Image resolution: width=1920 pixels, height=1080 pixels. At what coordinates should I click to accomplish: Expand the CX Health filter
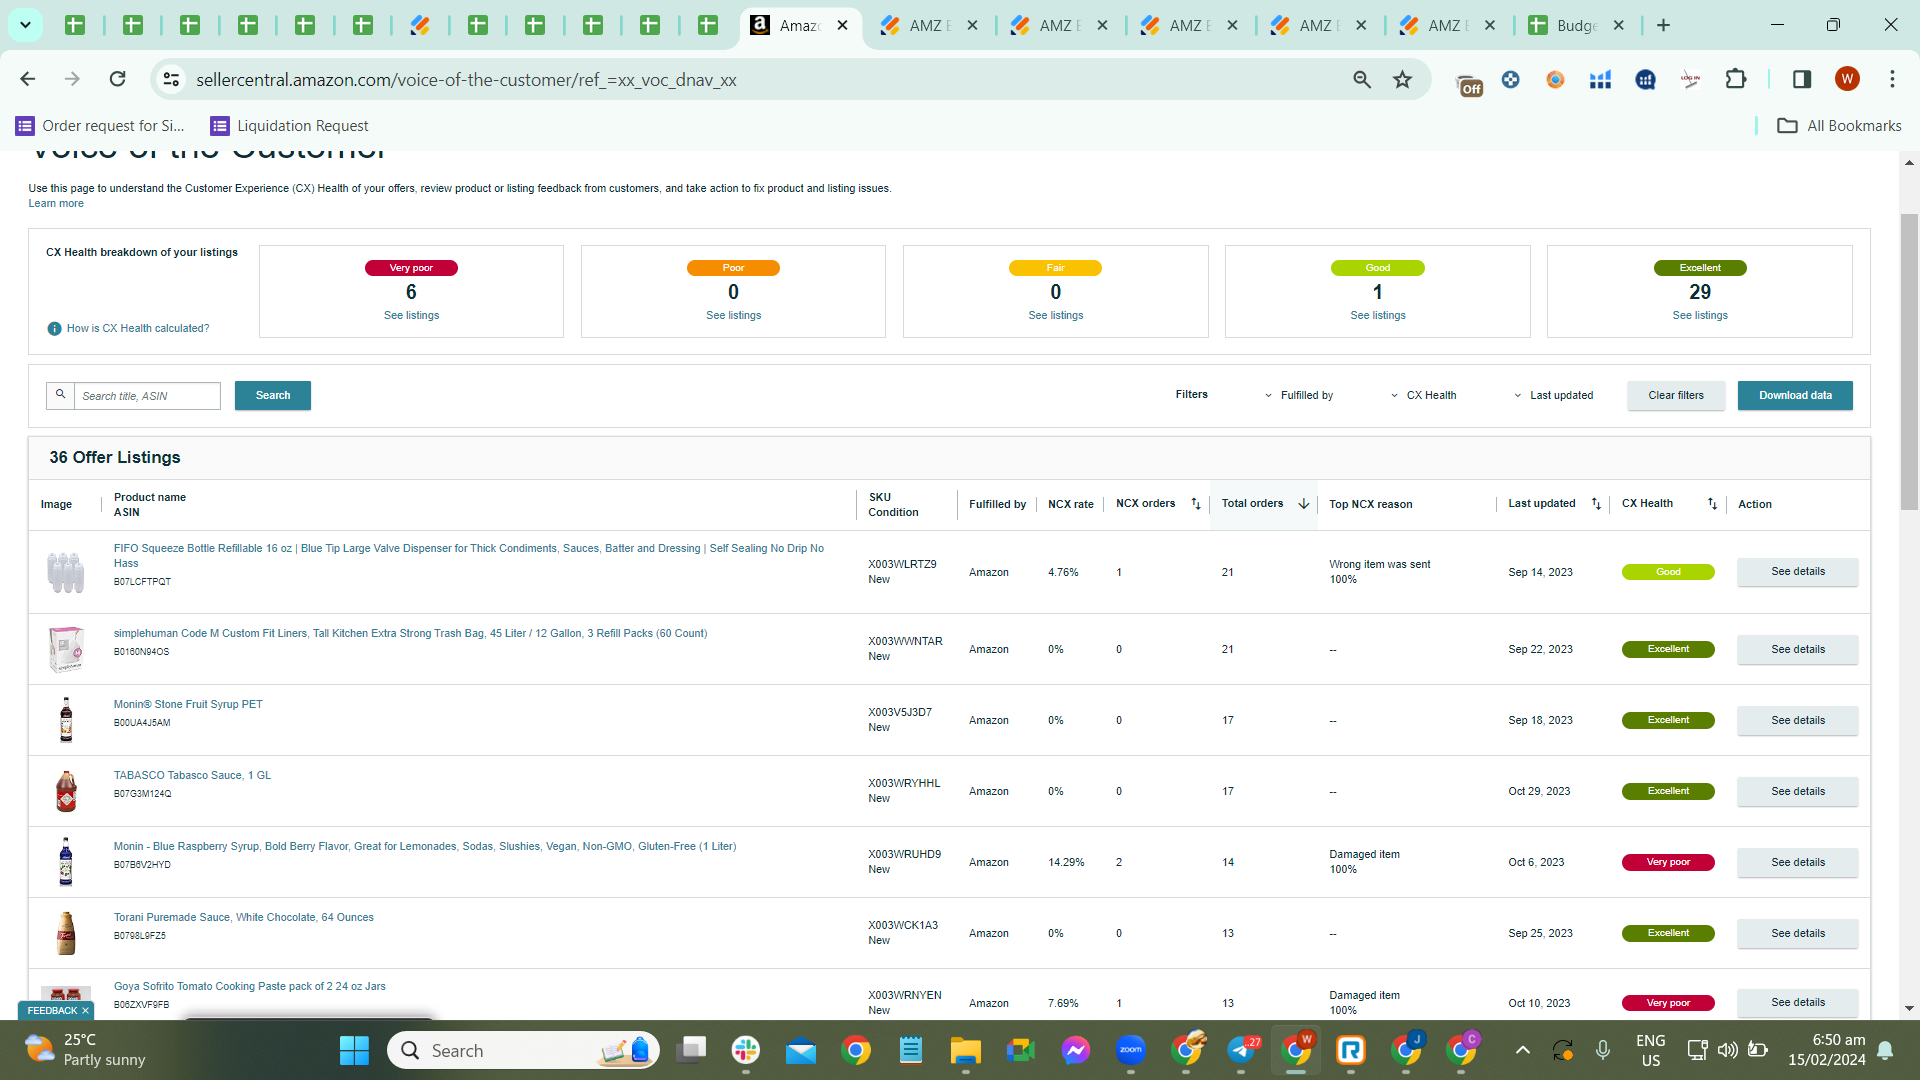point(1423,396)
